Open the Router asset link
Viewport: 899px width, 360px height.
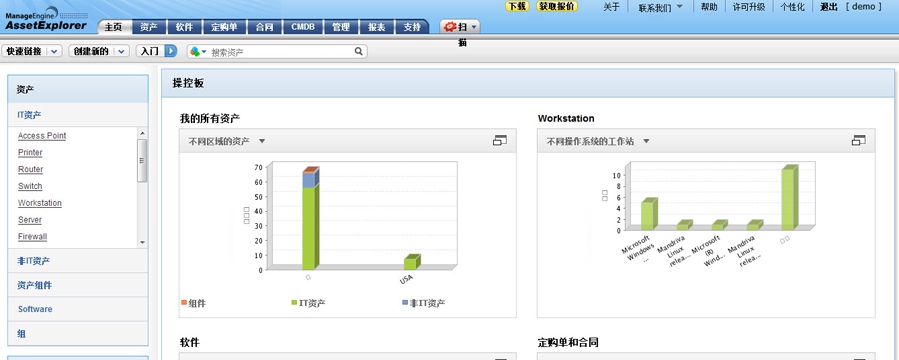30,169
